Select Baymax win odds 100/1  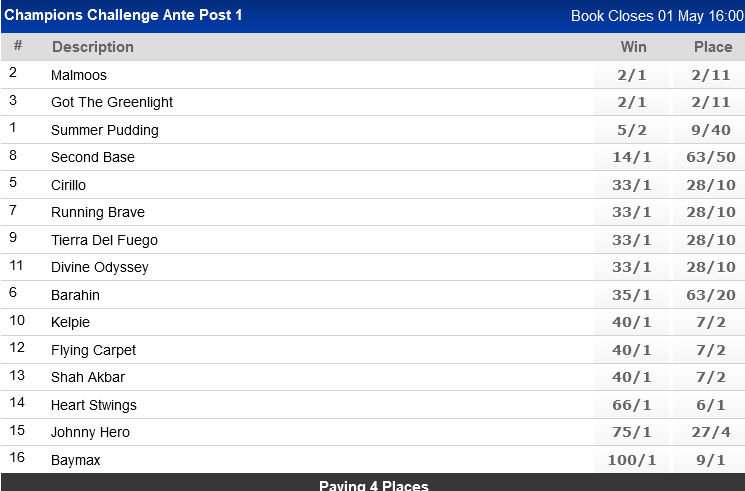point(632,460)
